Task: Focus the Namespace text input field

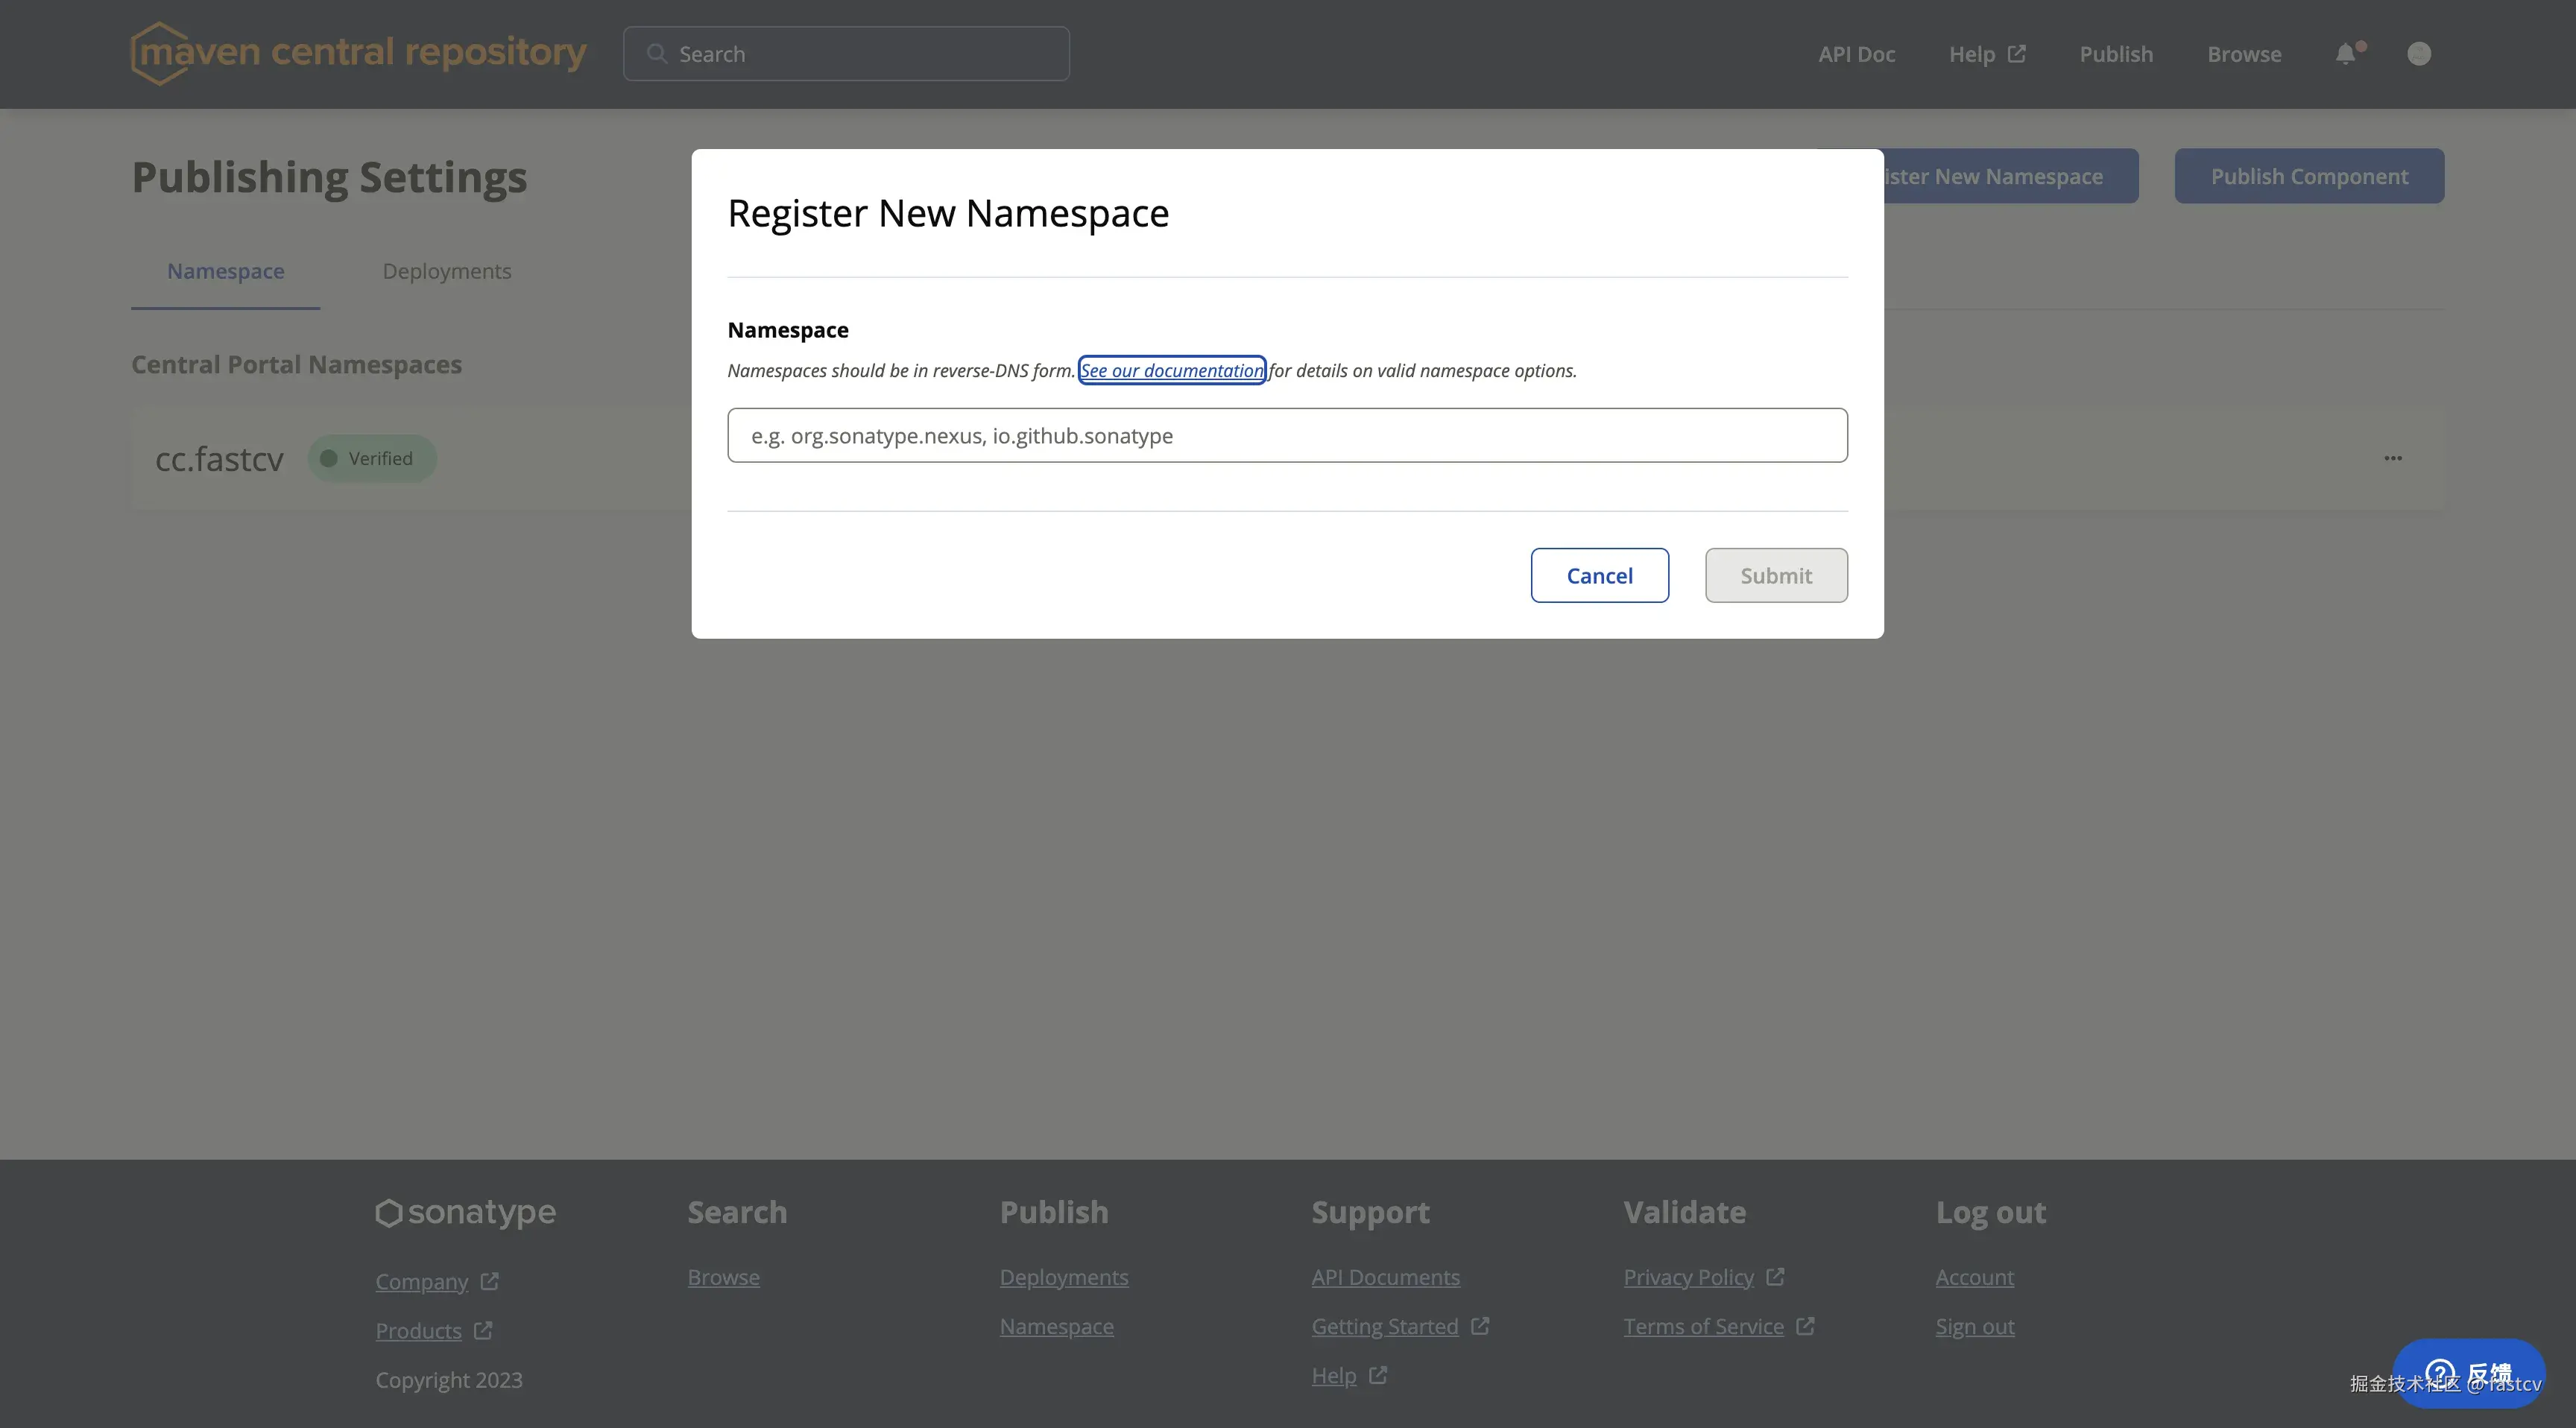Action: pos(1287,435)
